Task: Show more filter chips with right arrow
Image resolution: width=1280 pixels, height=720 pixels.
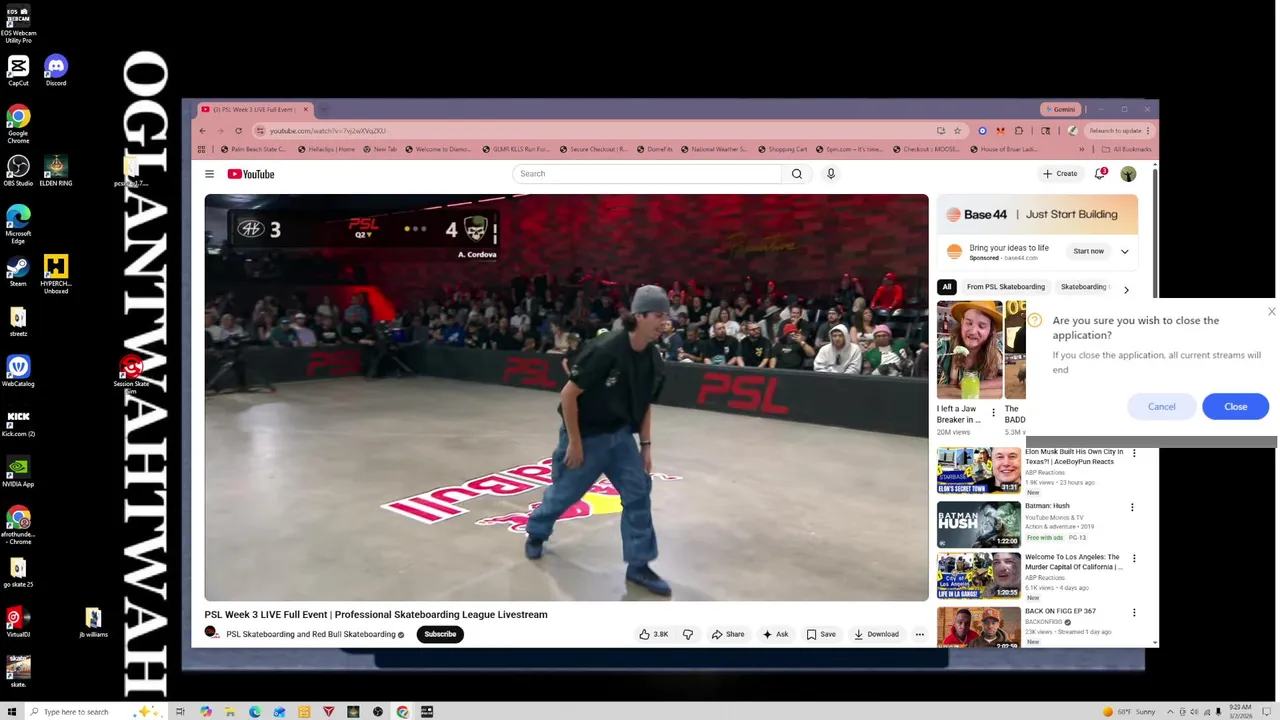Action: (1126, 290)
